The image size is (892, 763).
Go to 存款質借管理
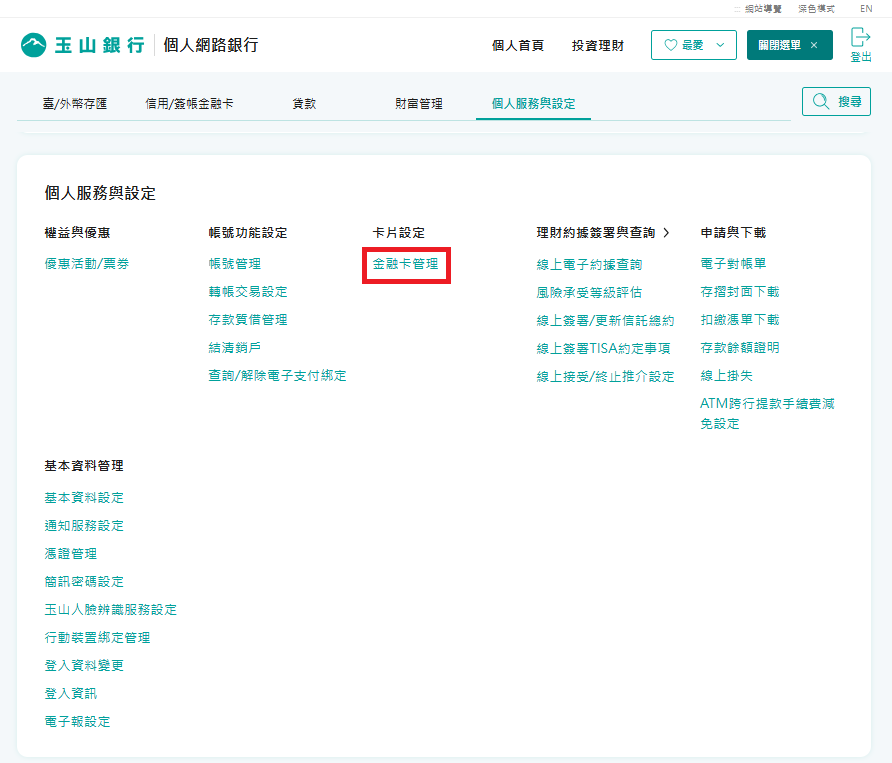248,320
